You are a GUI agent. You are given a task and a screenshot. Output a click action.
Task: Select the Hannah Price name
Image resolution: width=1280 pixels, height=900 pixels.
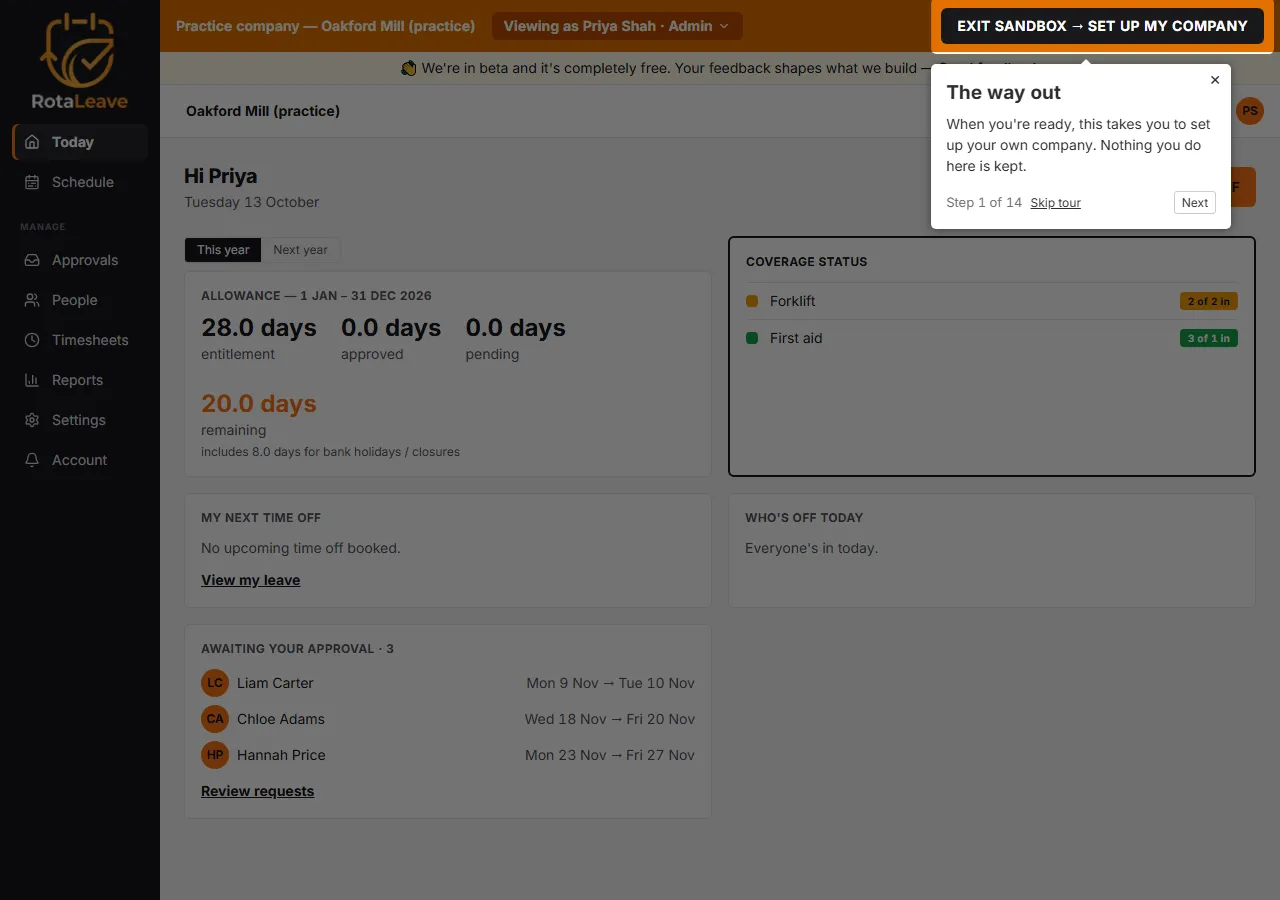point(281,755)
